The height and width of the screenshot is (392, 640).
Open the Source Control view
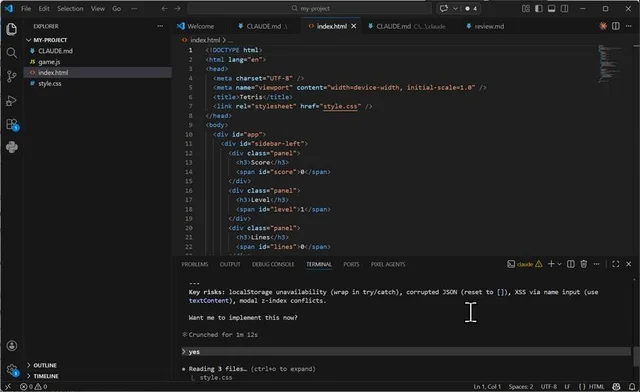pos(11,76)
